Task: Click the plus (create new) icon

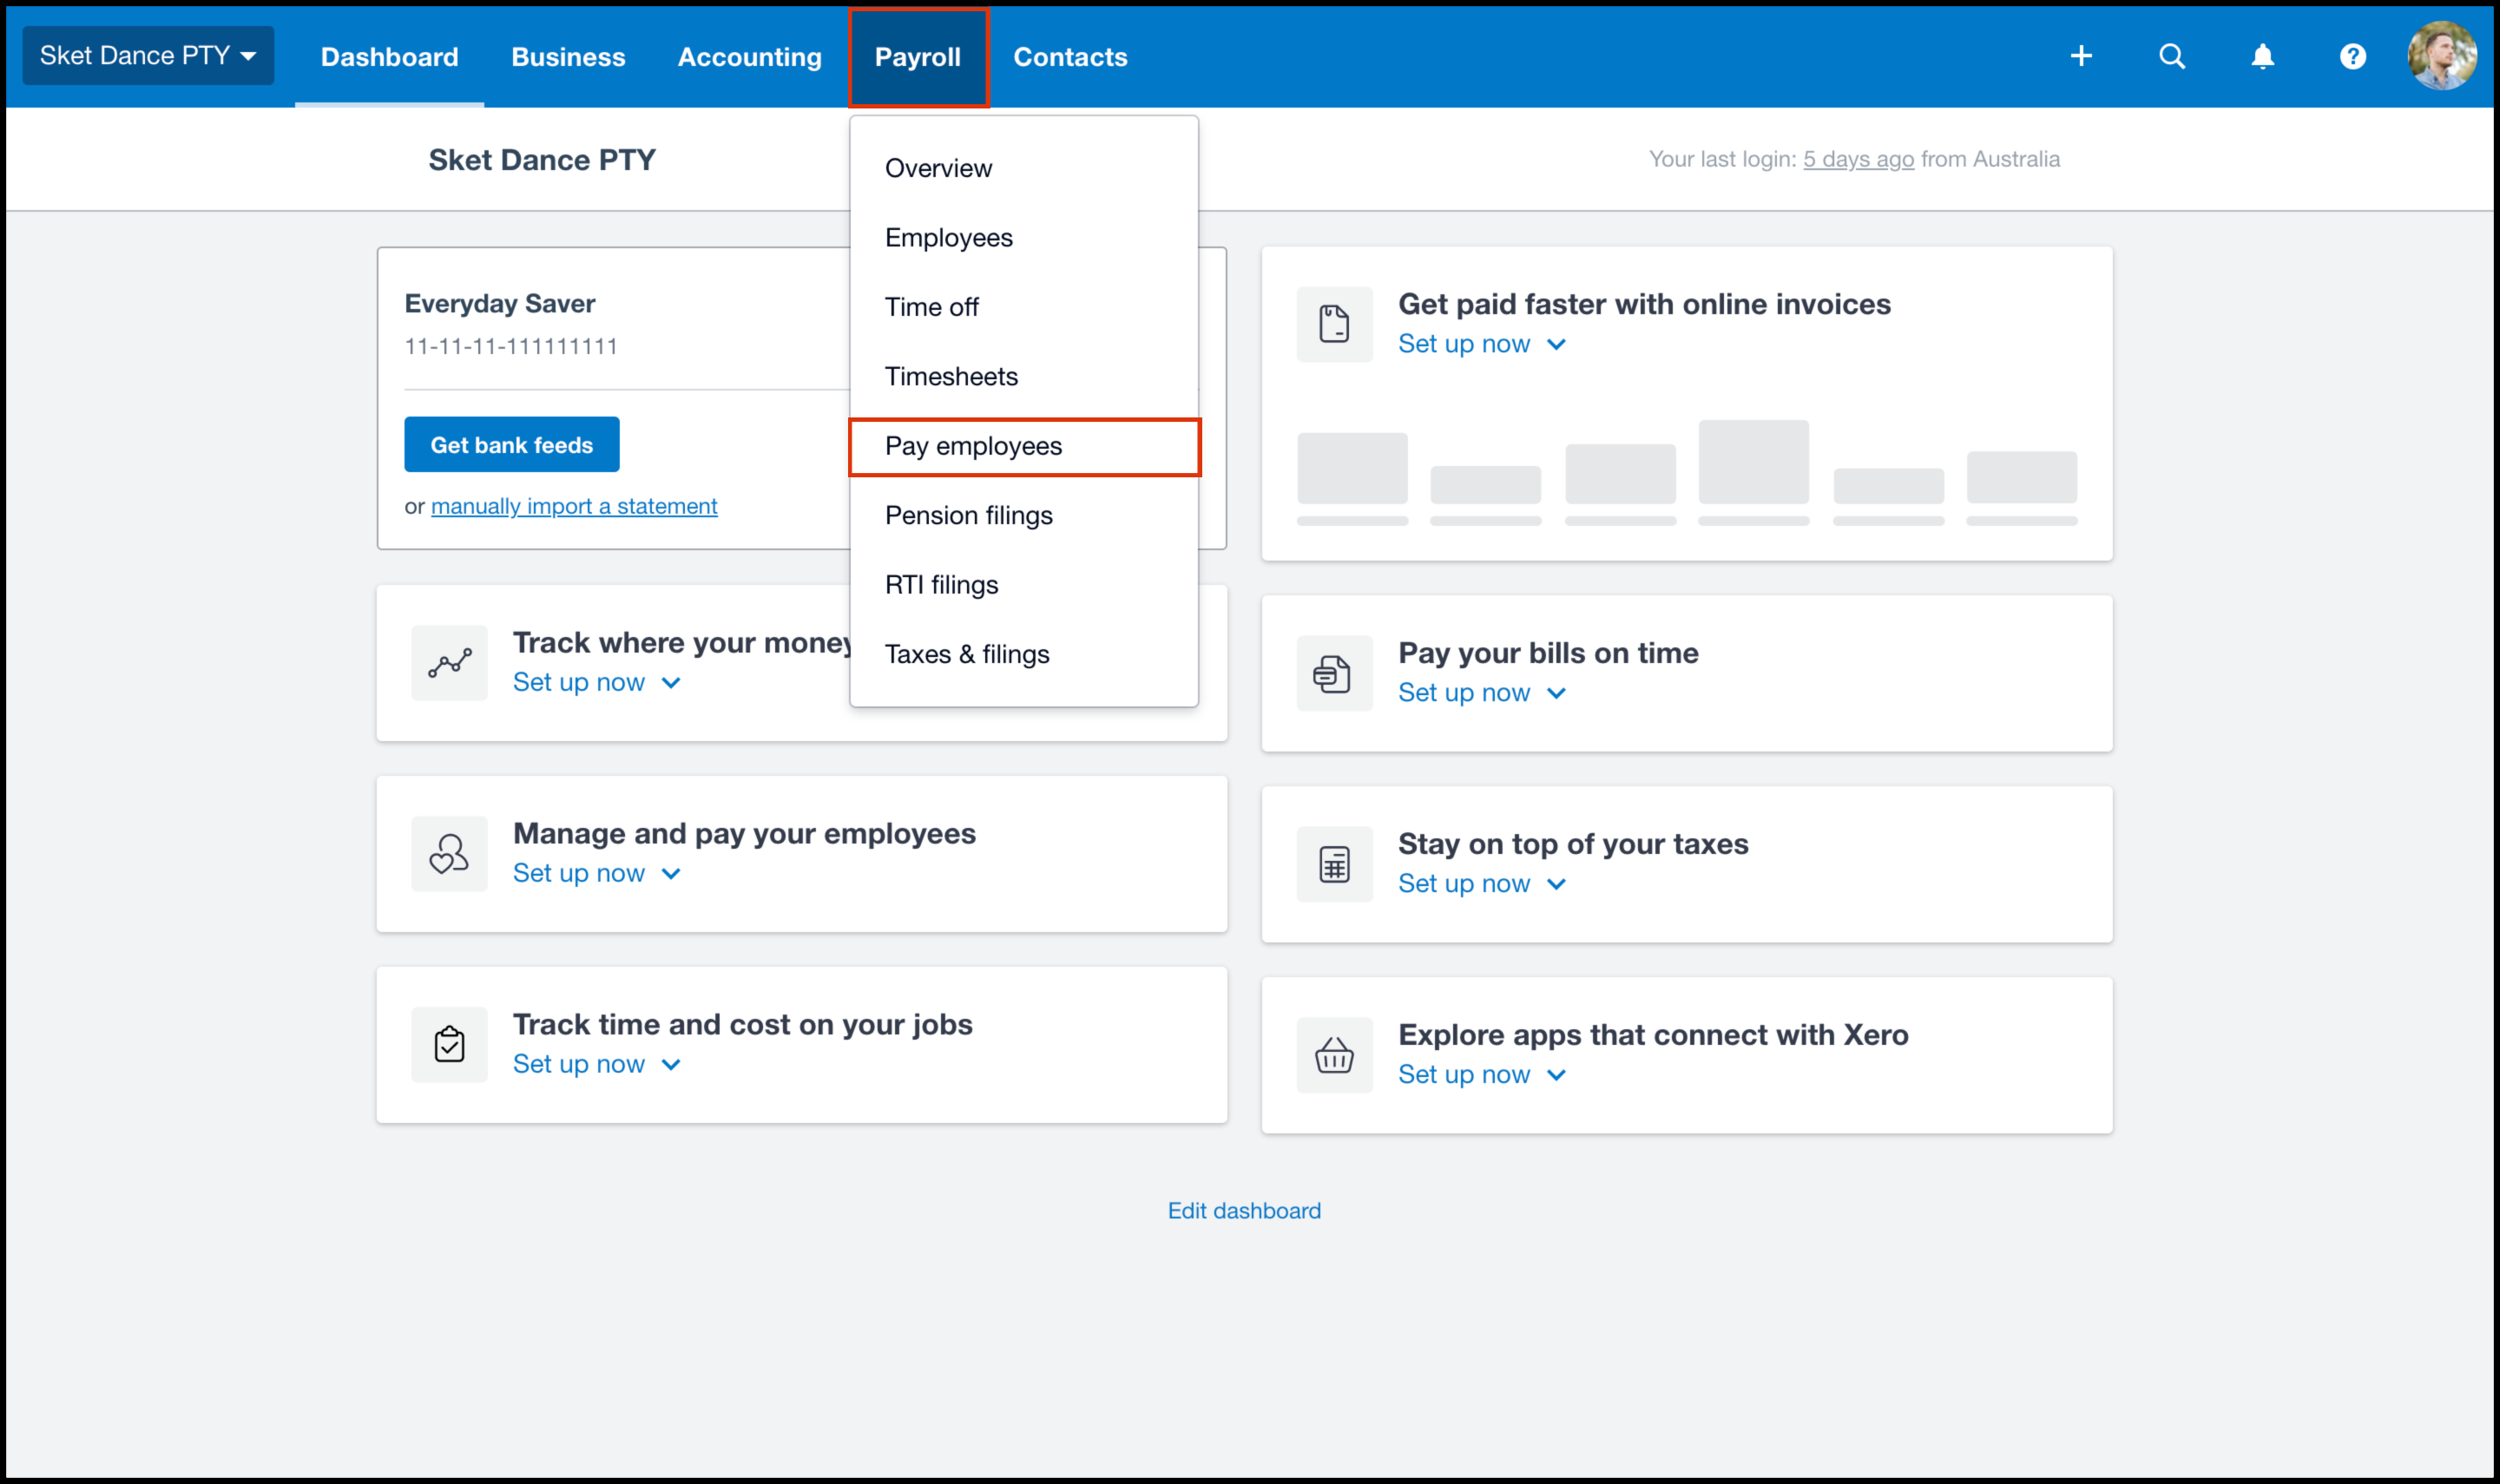Action: pos(2081,56)
